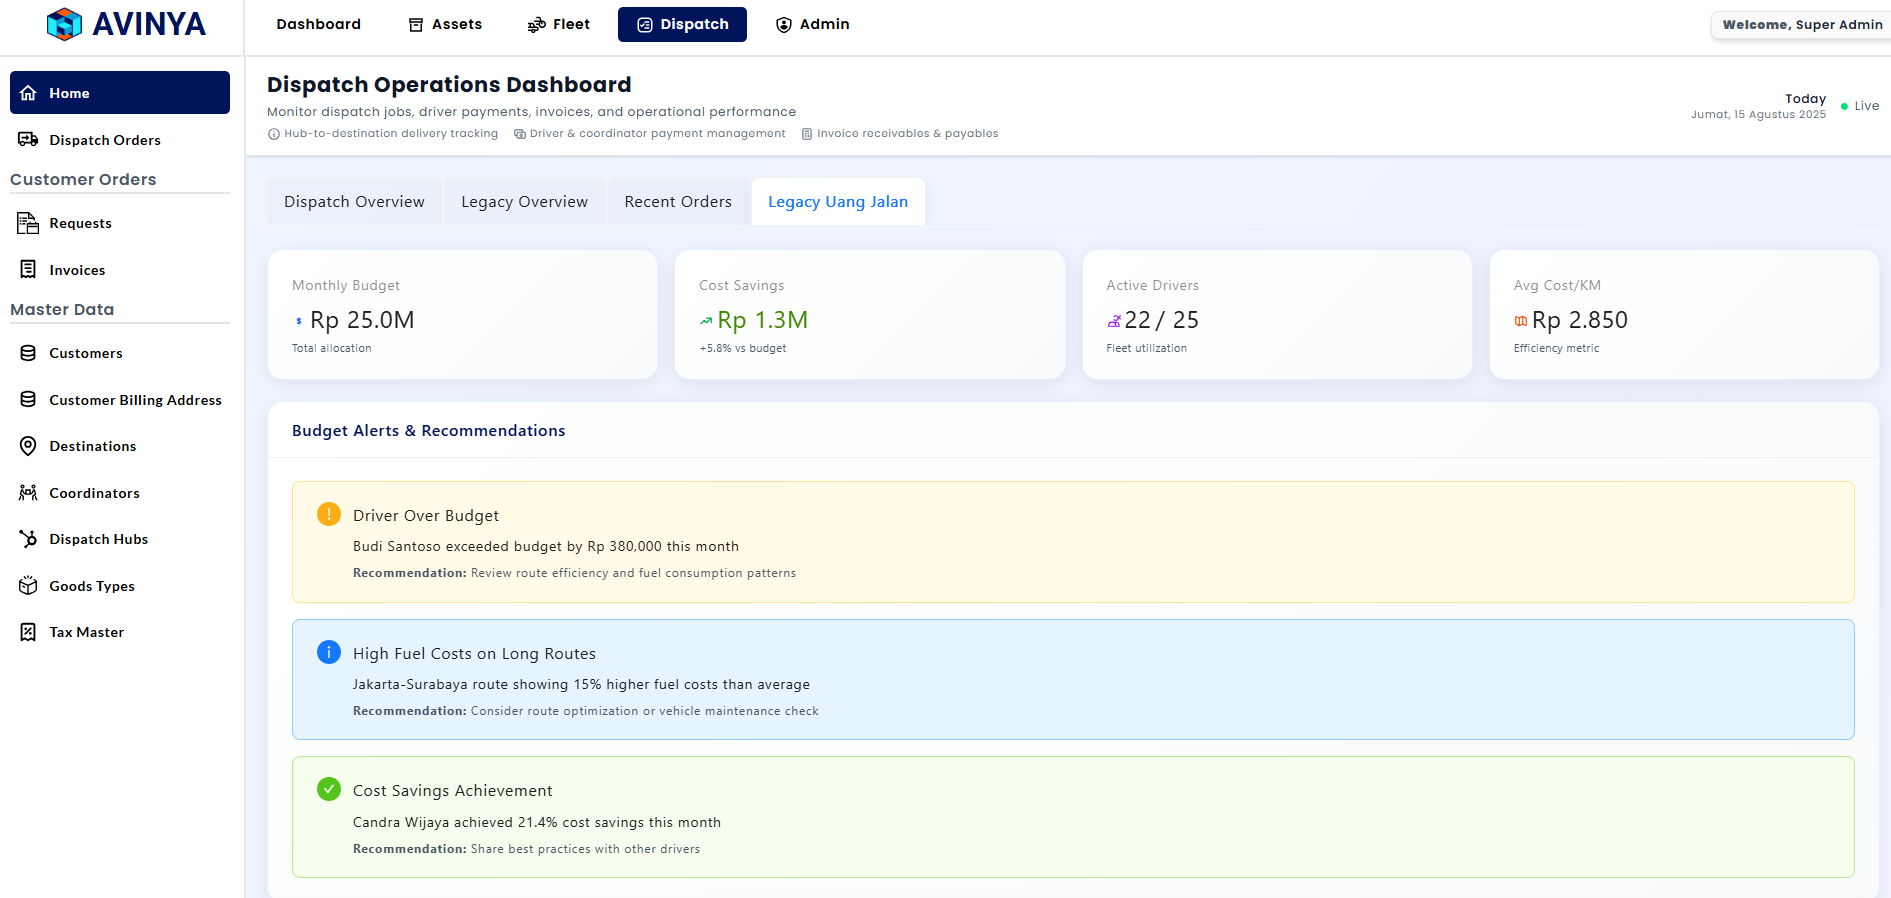Click the Goods Types box icon
The width and height of the screenshot is (1891, 898).
point(28,586)
